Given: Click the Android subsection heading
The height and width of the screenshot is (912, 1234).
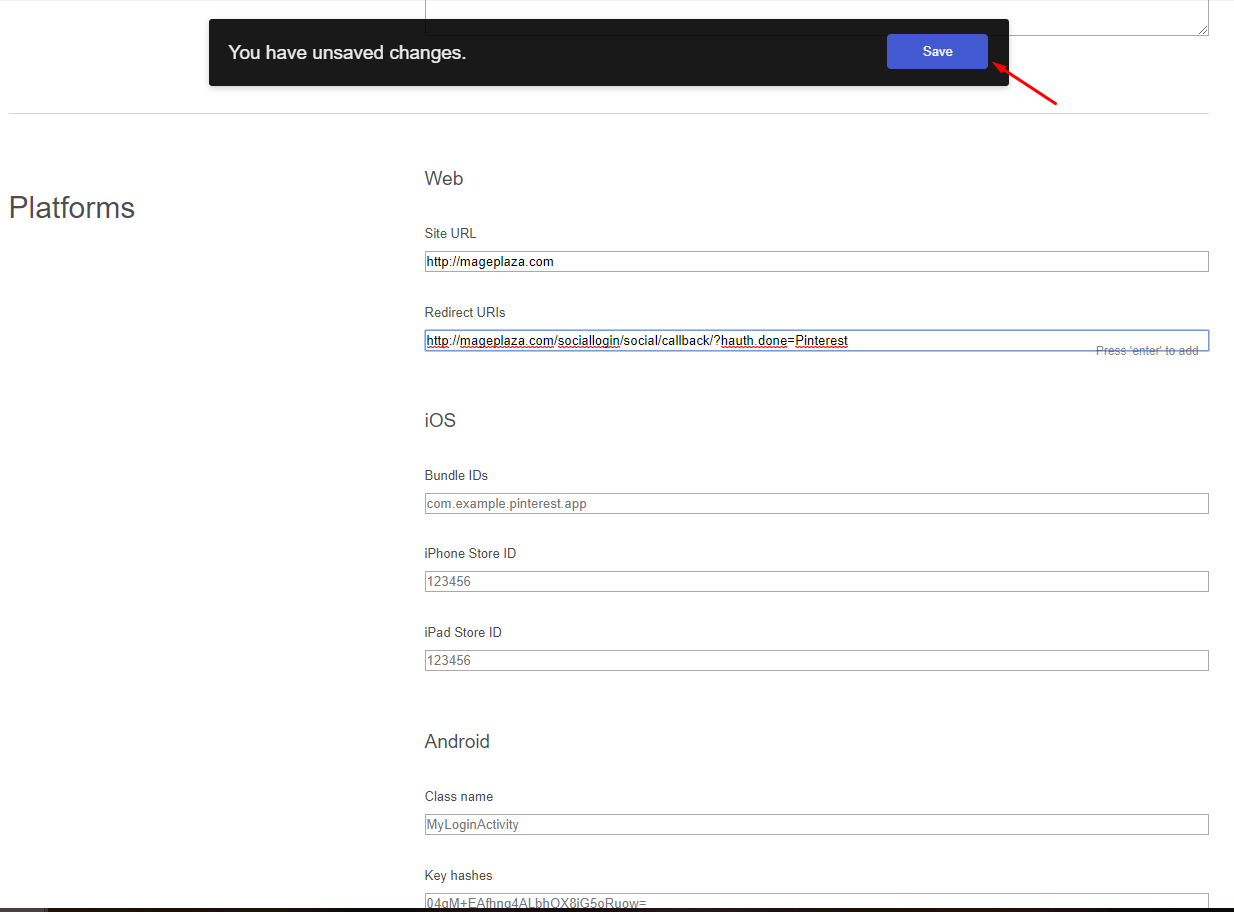Looking at the screenshot, I should (457, 742).
